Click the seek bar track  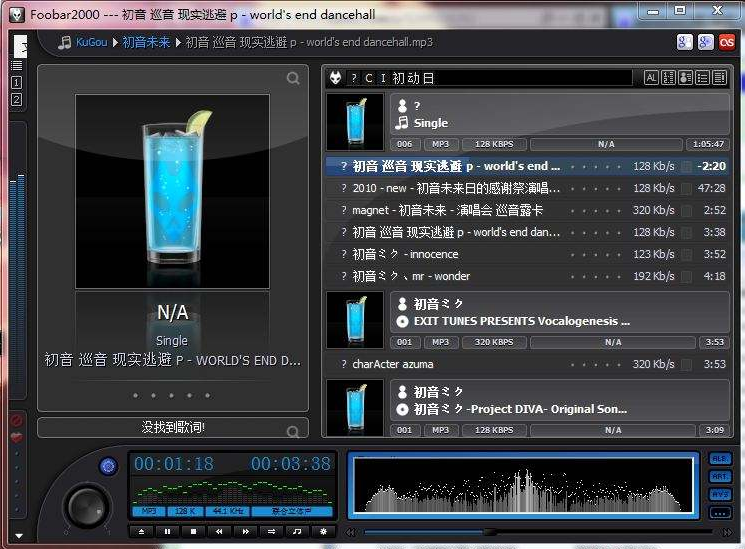[538, 532]
